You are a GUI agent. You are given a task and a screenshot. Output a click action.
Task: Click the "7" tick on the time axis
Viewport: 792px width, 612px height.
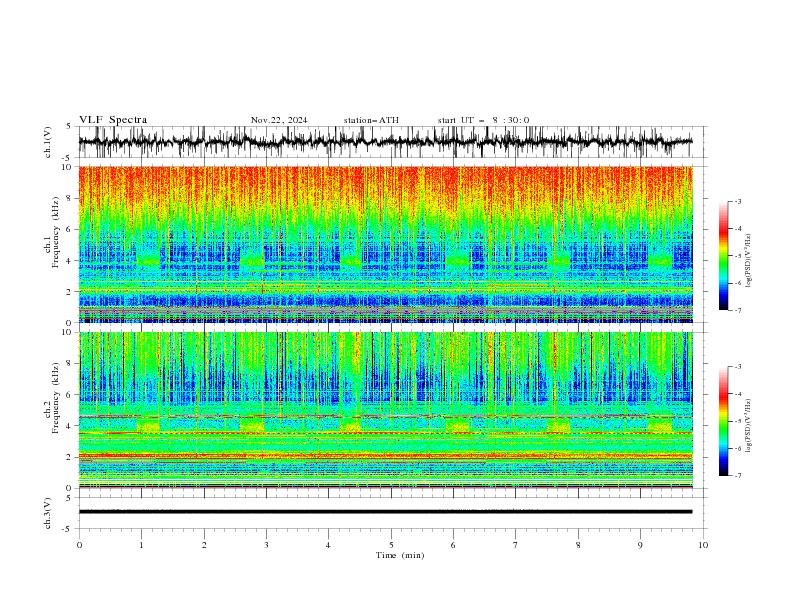point(516,545)
